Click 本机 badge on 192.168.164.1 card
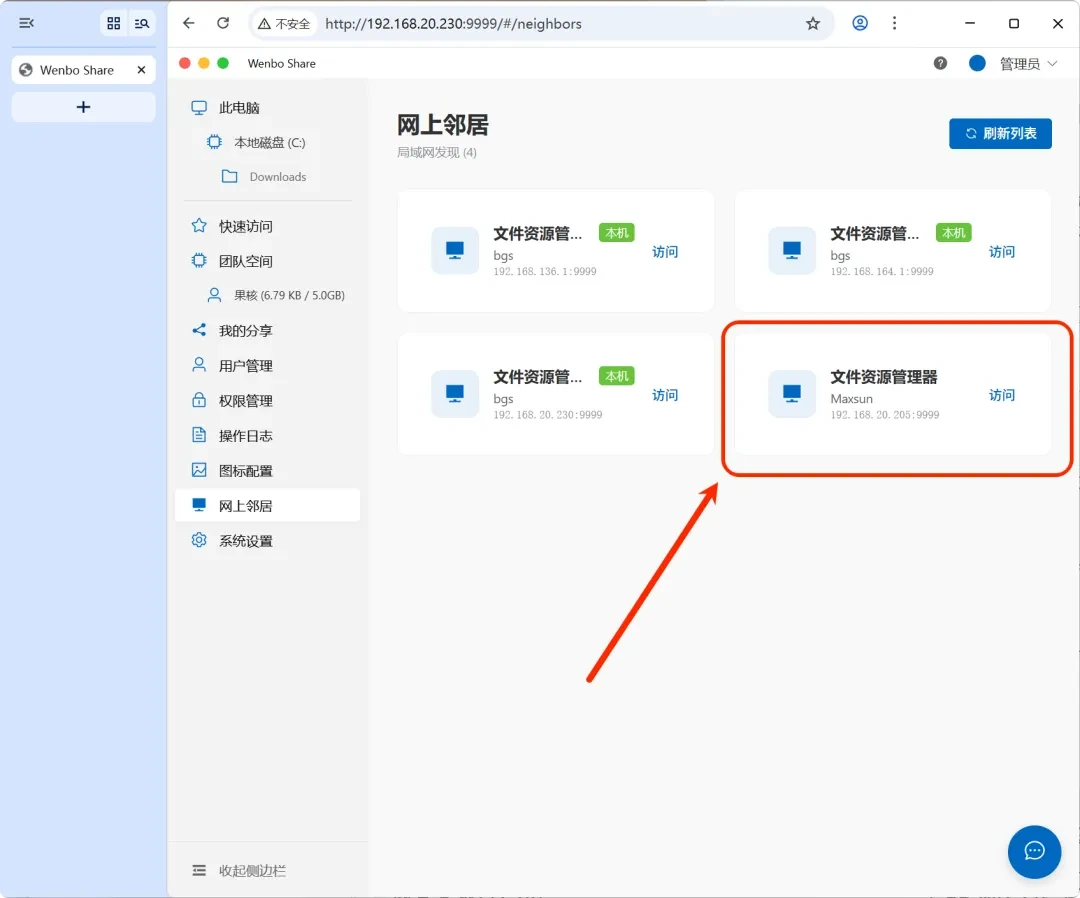Screen dimensions: 1080x898 click(953, 233)
